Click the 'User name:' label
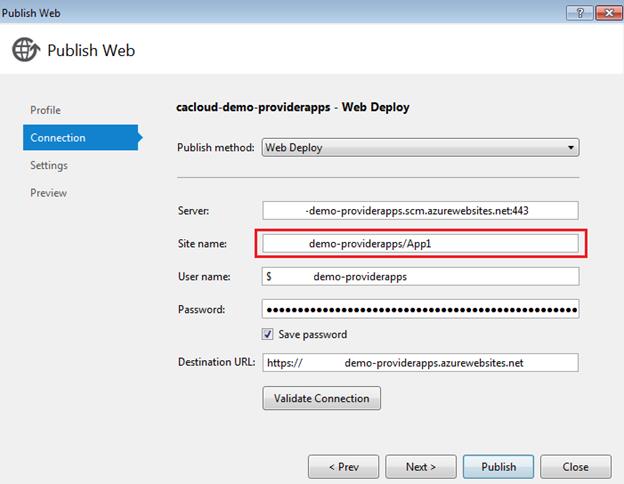This screenshot has height=484, width=624. pos(204,277)
